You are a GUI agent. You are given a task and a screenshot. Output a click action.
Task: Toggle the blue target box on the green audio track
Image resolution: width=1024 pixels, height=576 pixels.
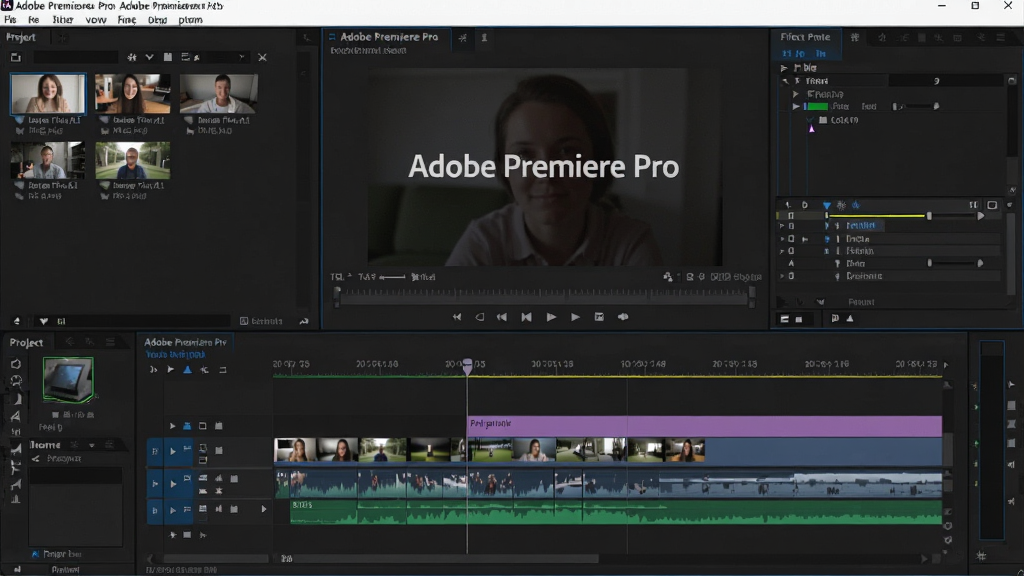pyautogui.click(x=155, y=510)
